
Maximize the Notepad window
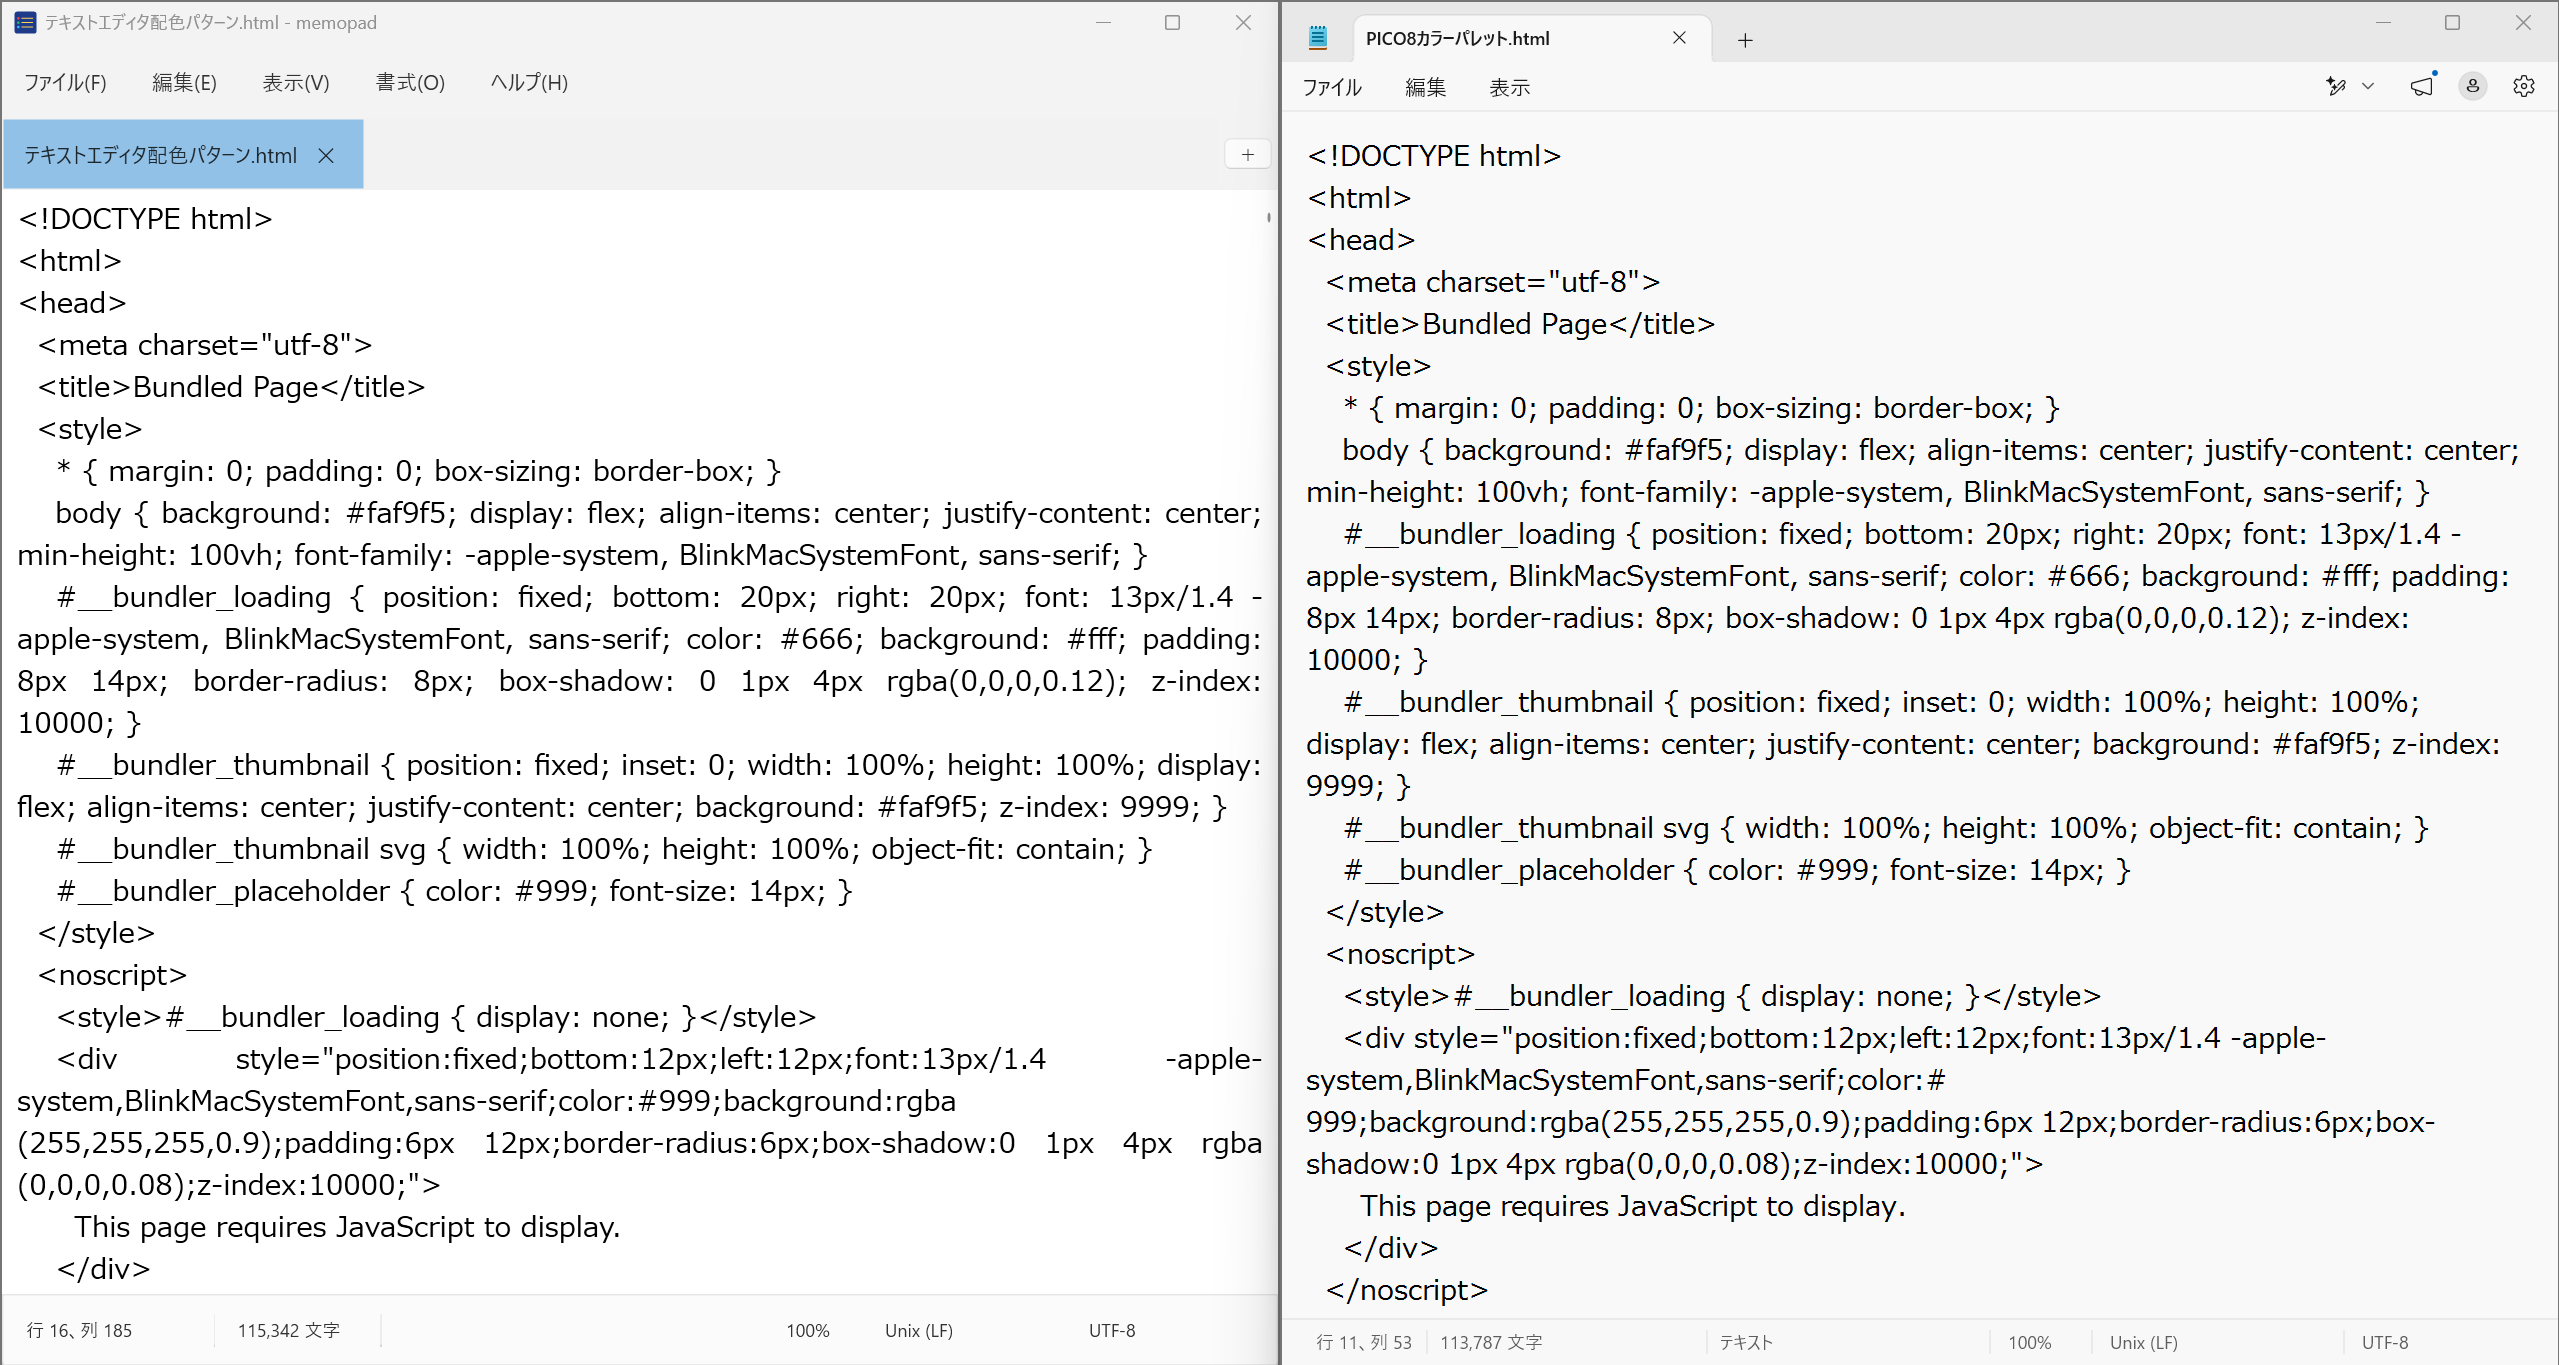point(2452,22)
